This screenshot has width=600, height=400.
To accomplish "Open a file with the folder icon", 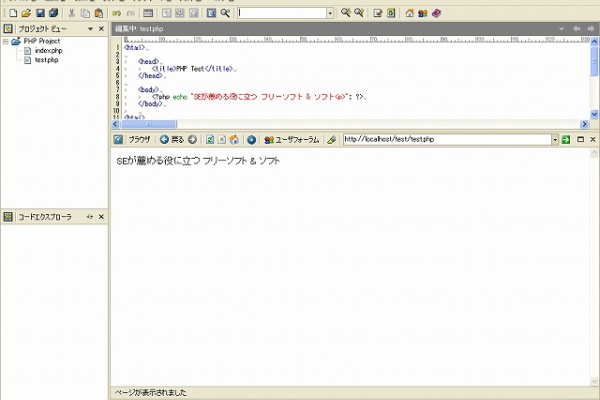I will click(x=26, y=13).
